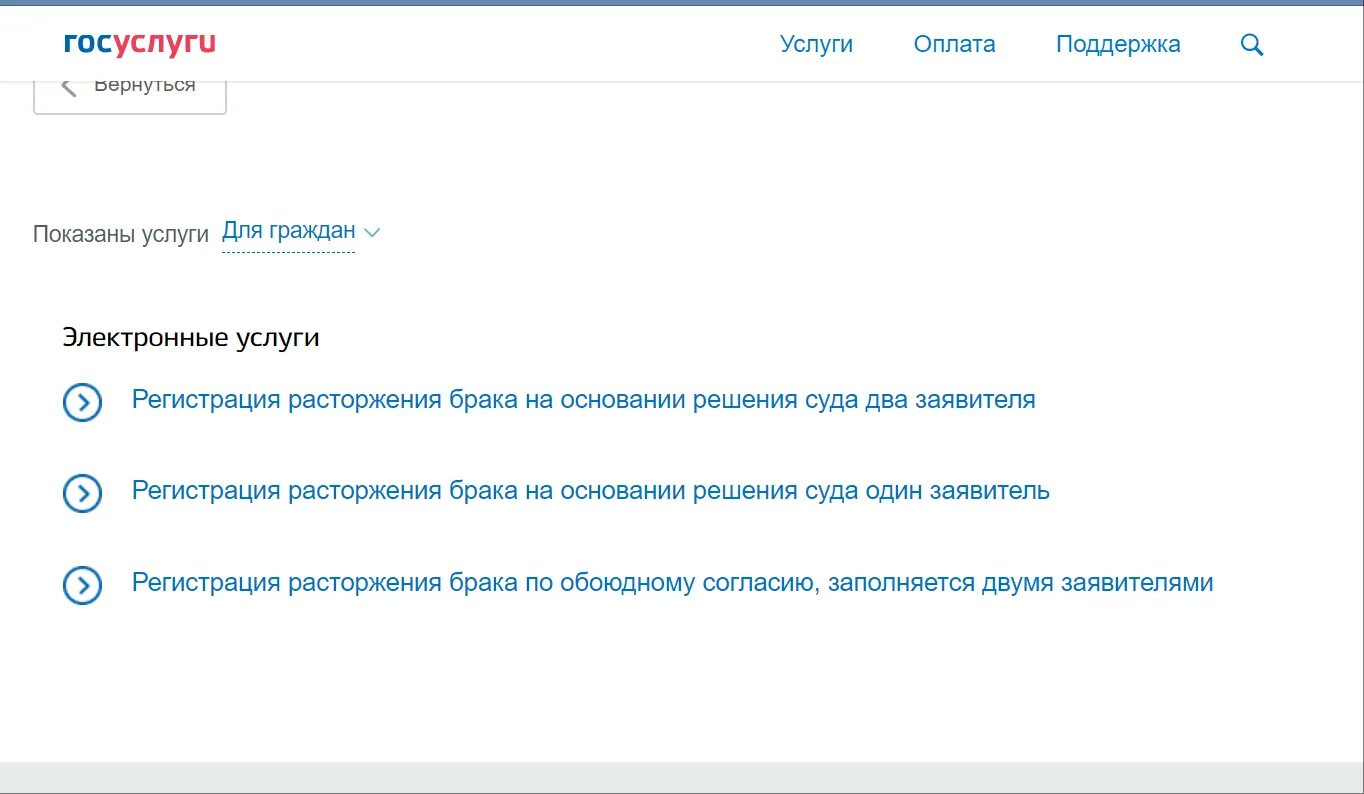Open the Услуги menu
Screen dimensions: 1364x794
tap(816, 44)
